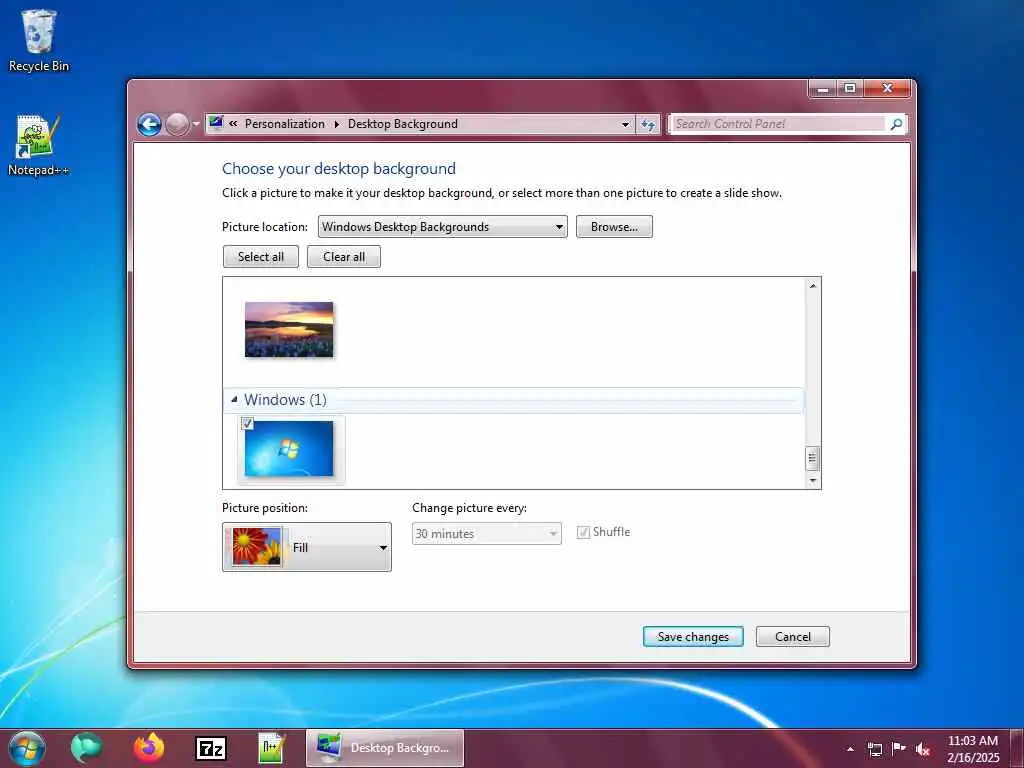Collapse the Windows (1) group
1024x768 pixels.
coord(234,399)
